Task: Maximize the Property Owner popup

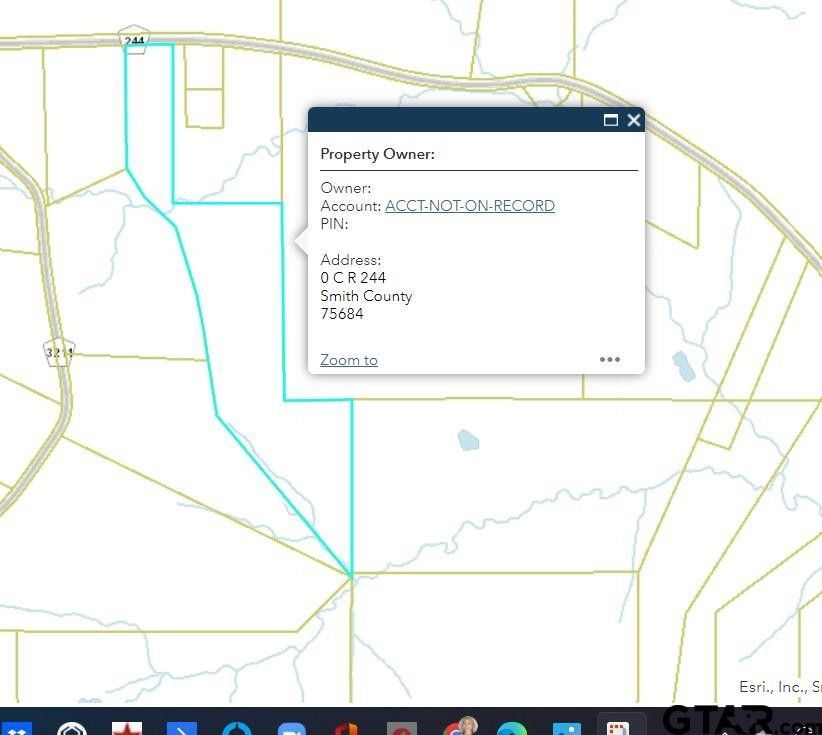Action: [x=611, y=120]
